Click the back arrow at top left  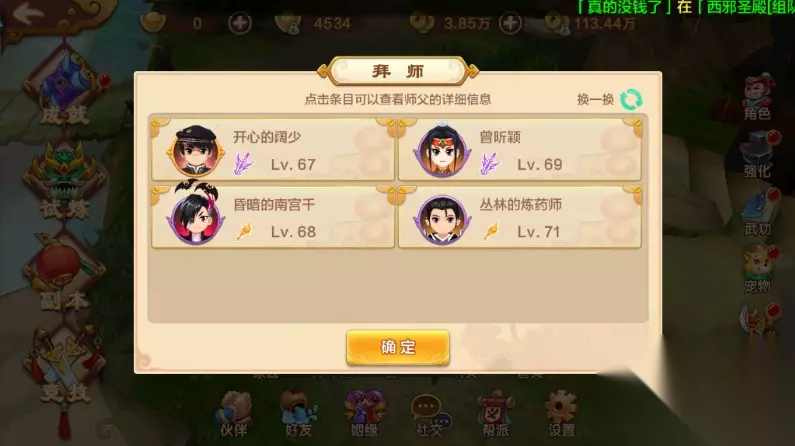(29, 15)
